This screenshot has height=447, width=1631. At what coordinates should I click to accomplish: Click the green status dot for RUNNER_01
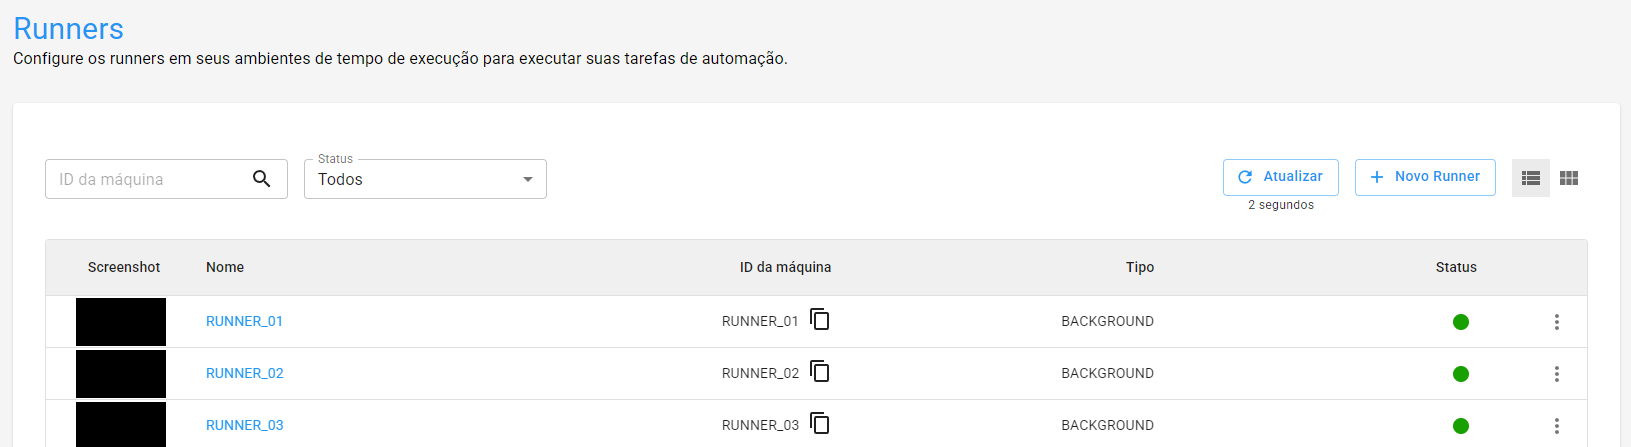1460,322
